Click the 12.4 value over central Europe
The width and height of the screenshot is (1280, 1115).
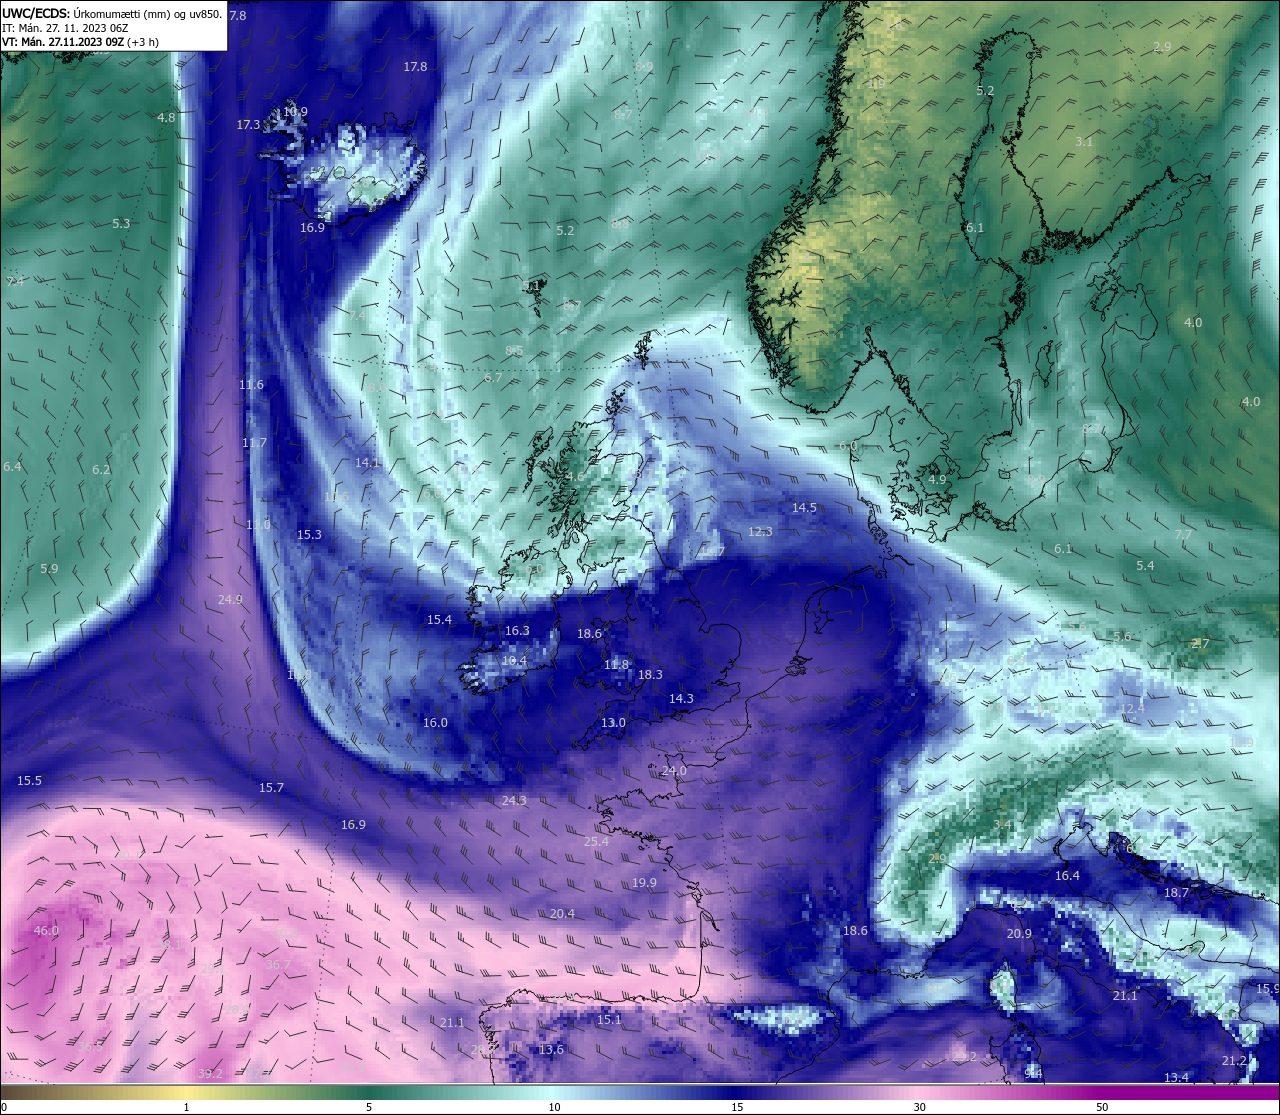coord(1131,709)
